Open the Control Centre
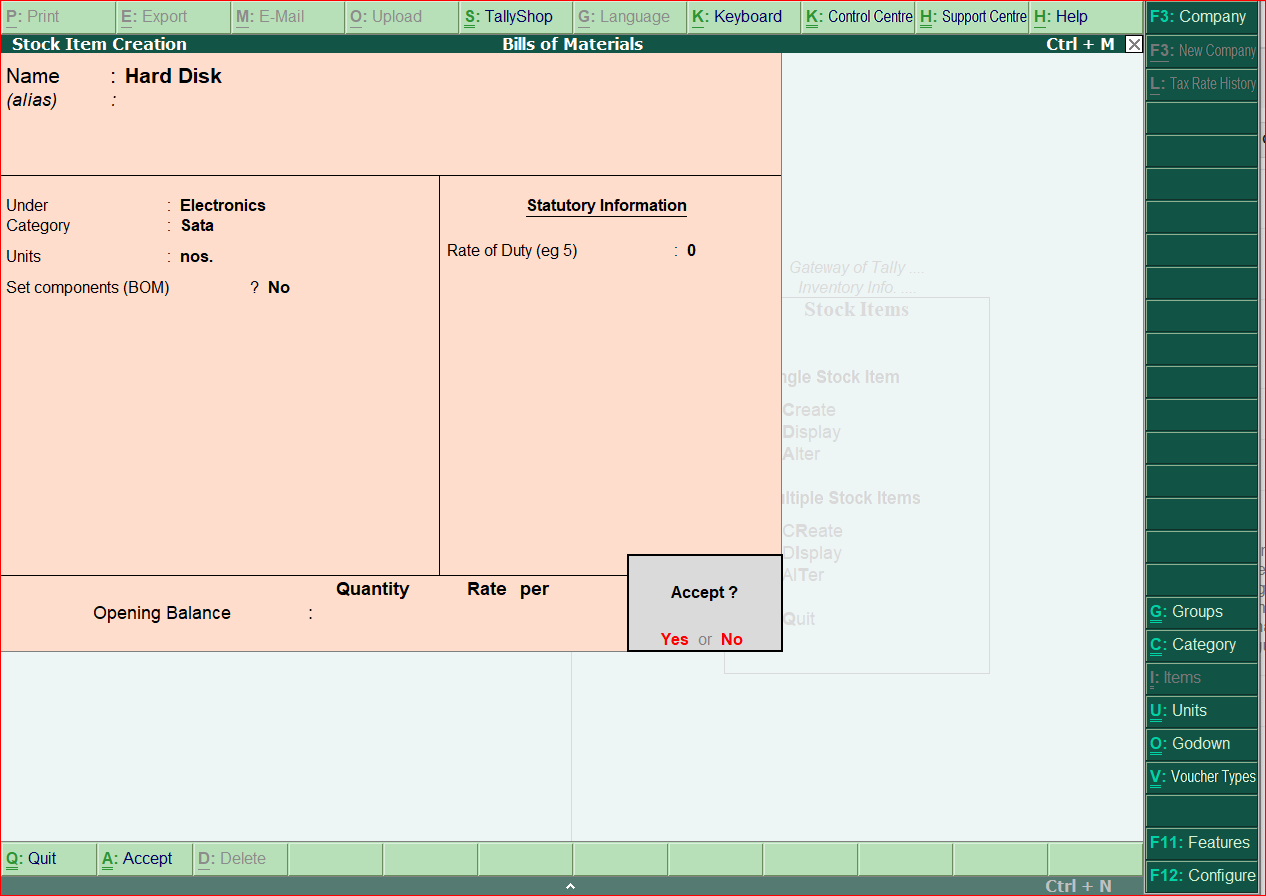 coord(858,17)
